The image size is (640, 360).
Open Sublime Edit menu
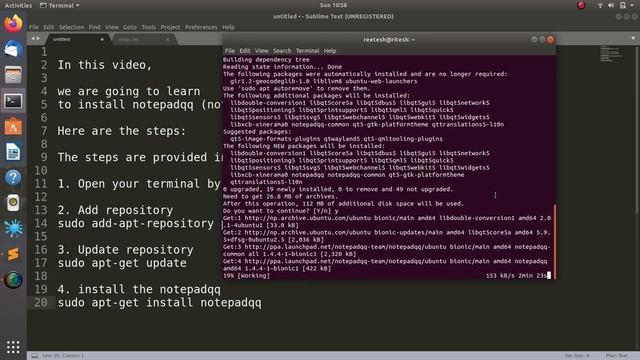click(x=49, y=27)
